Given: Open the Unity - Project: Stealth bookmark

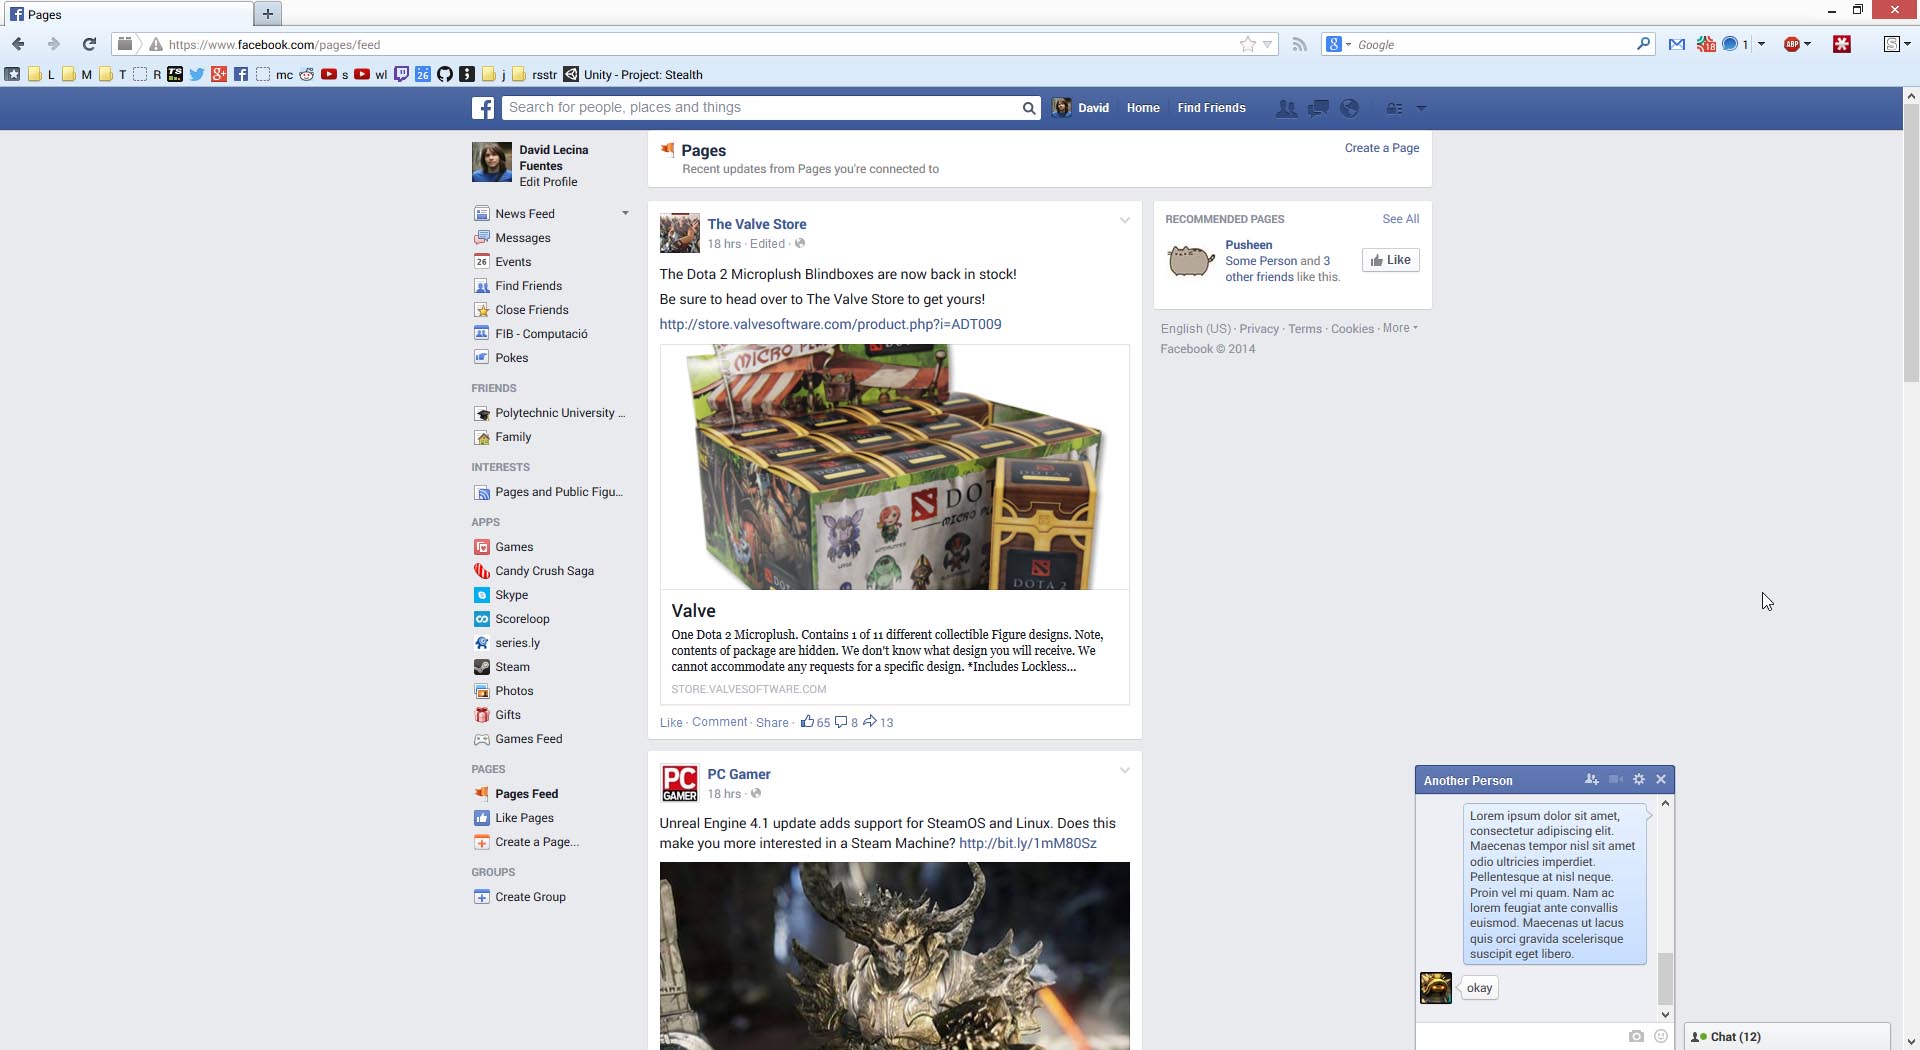Looking at the screenshot, I should click(x=633, y=74).
